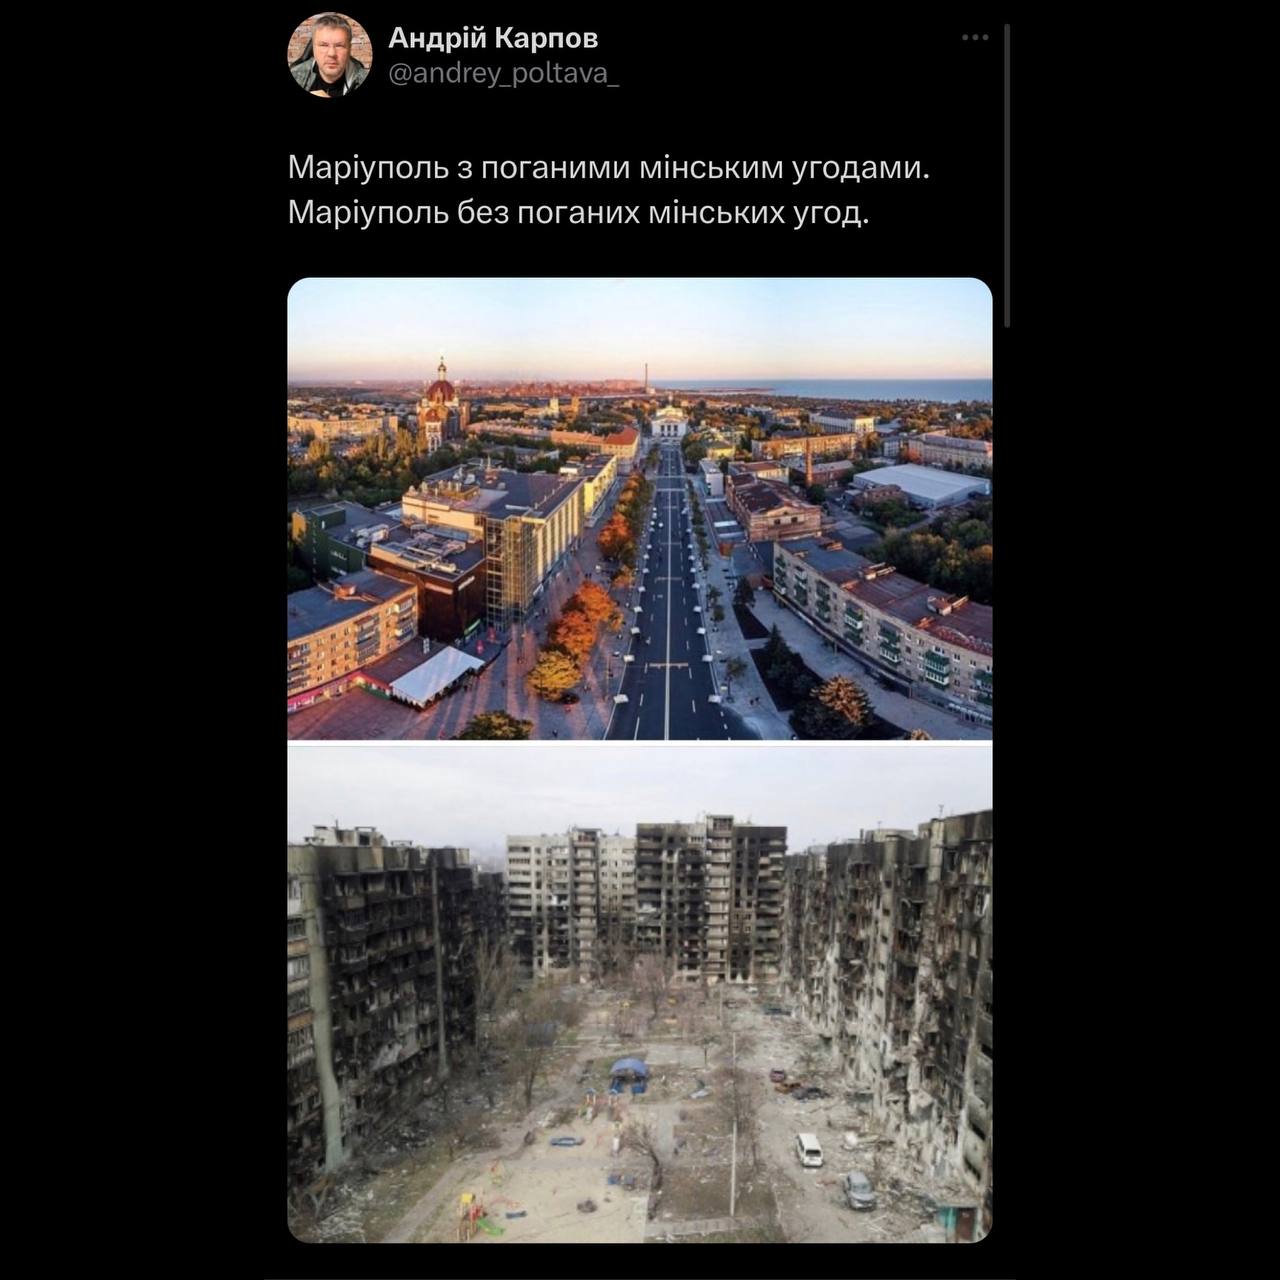Click the second line ending in мінських угод
Viewport: 1280px width, 1280px height.
click(x=579, y=213)
